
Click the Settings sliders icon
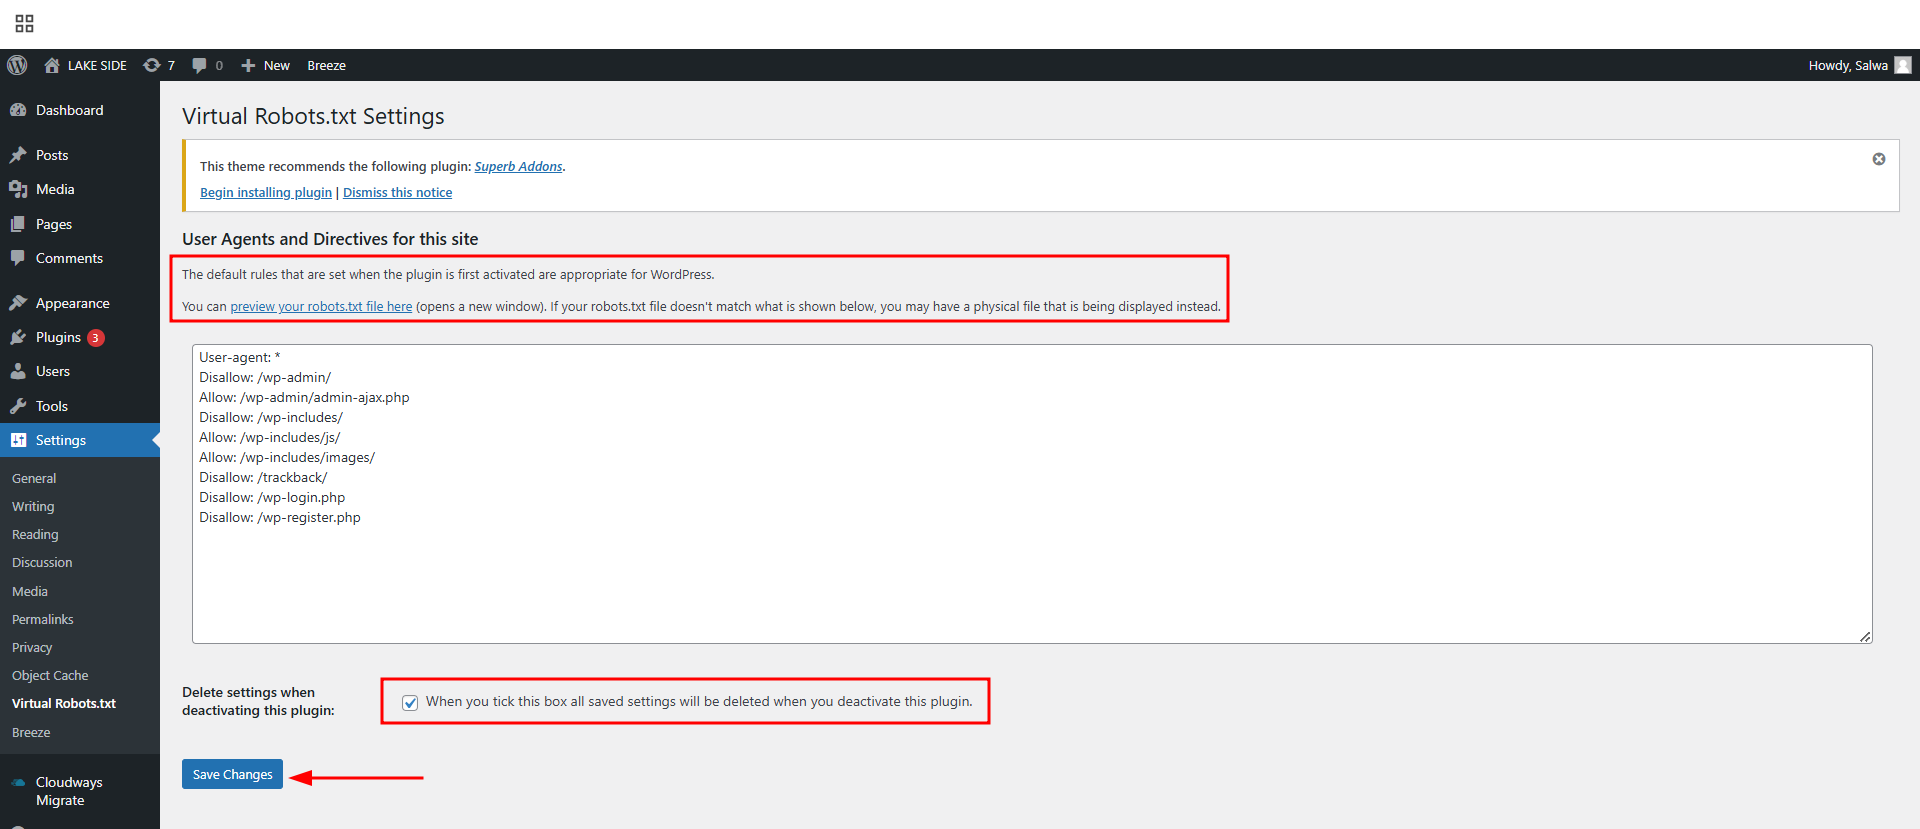(x=18, y=440)
